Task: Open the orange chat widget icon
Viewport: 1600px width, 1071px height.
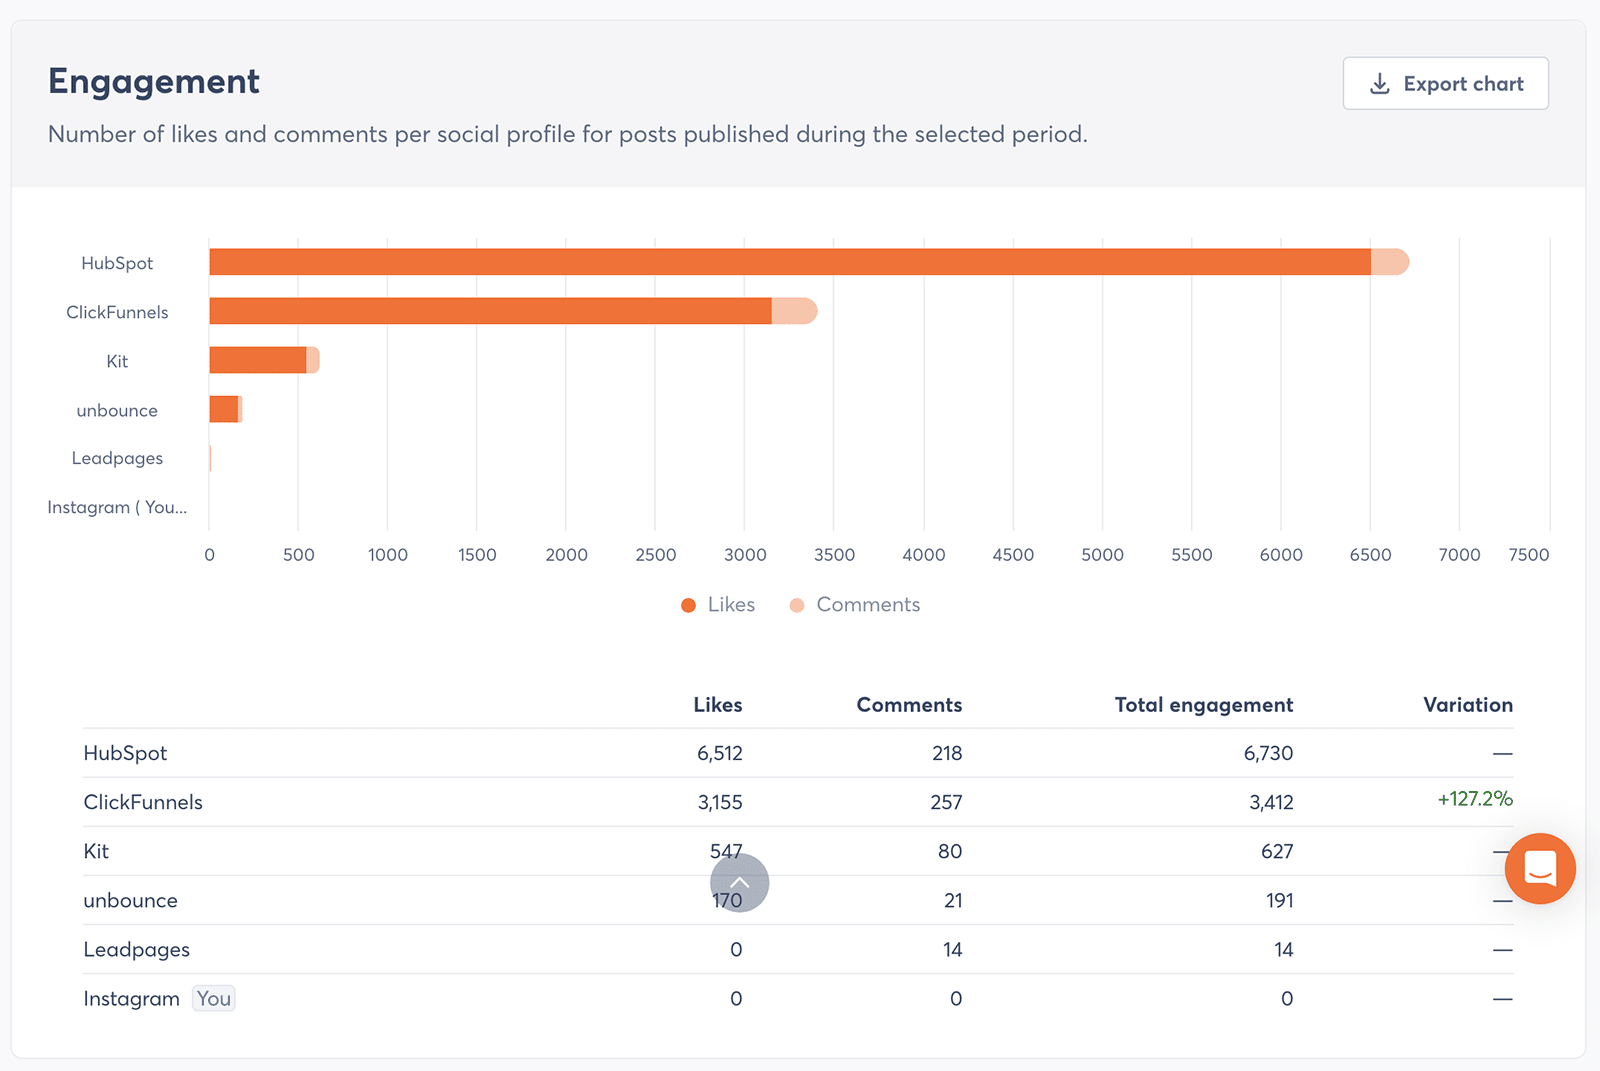Action: click(1540, 868)
